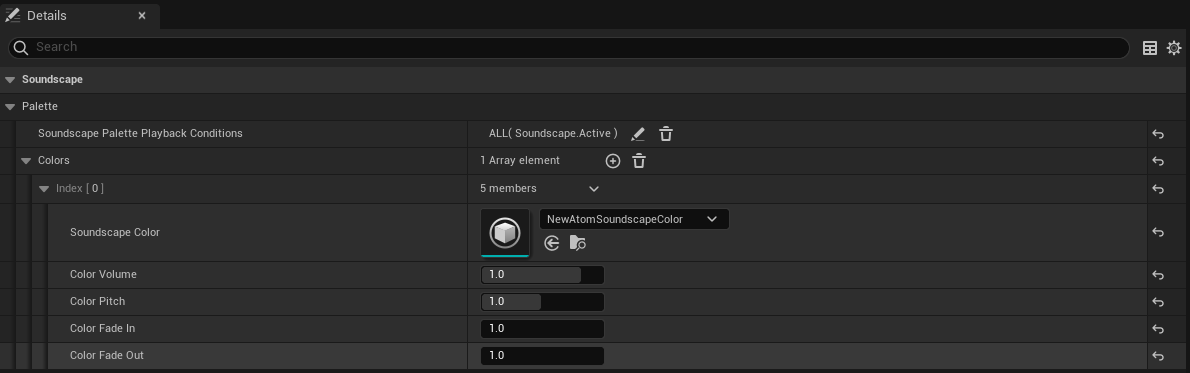Open the details settings gear

1174,48
